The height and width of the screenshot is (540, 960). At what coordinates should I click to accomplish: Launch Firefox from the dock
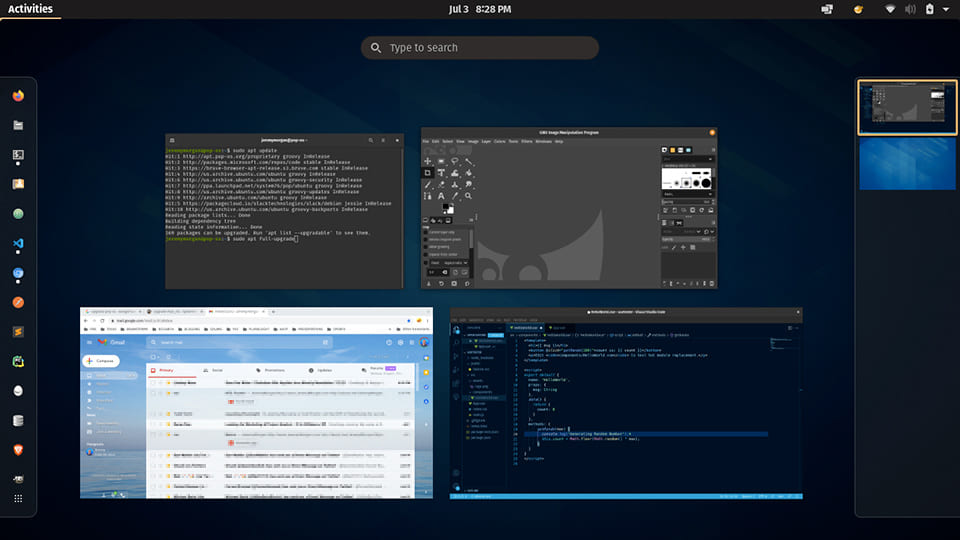[x=18, y=96]
